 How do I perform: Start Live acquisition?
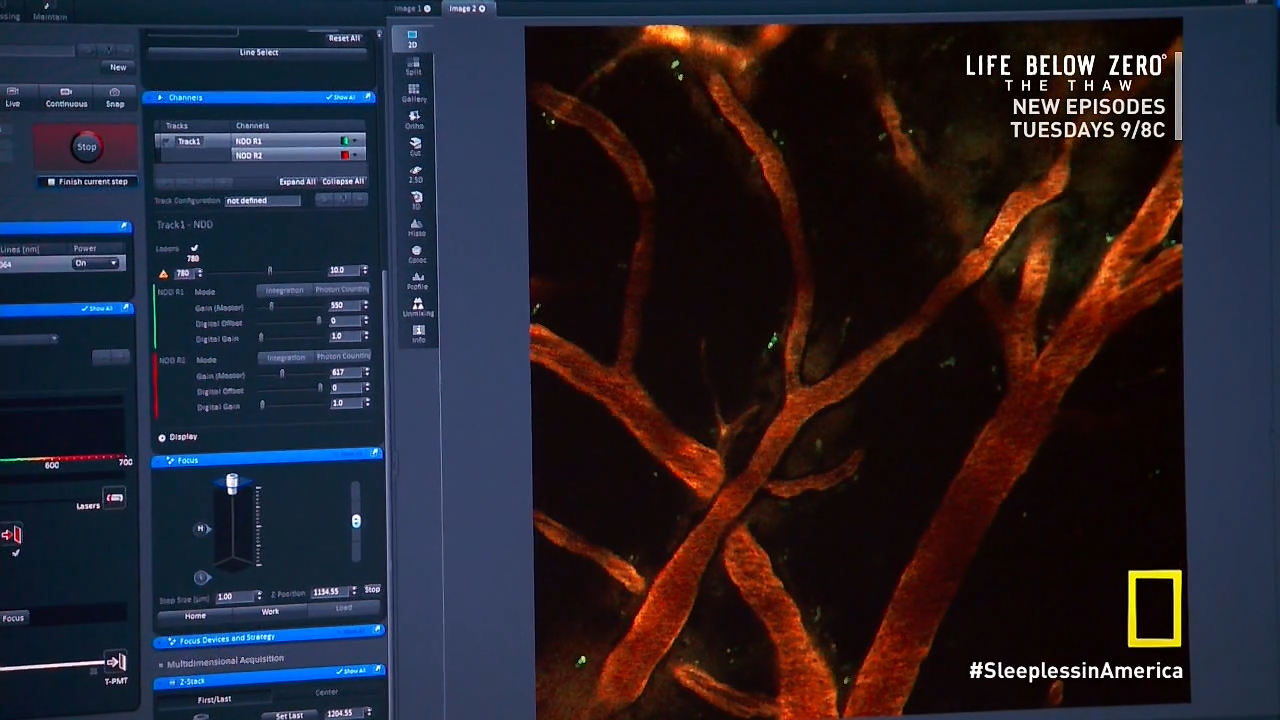(13, 98)
